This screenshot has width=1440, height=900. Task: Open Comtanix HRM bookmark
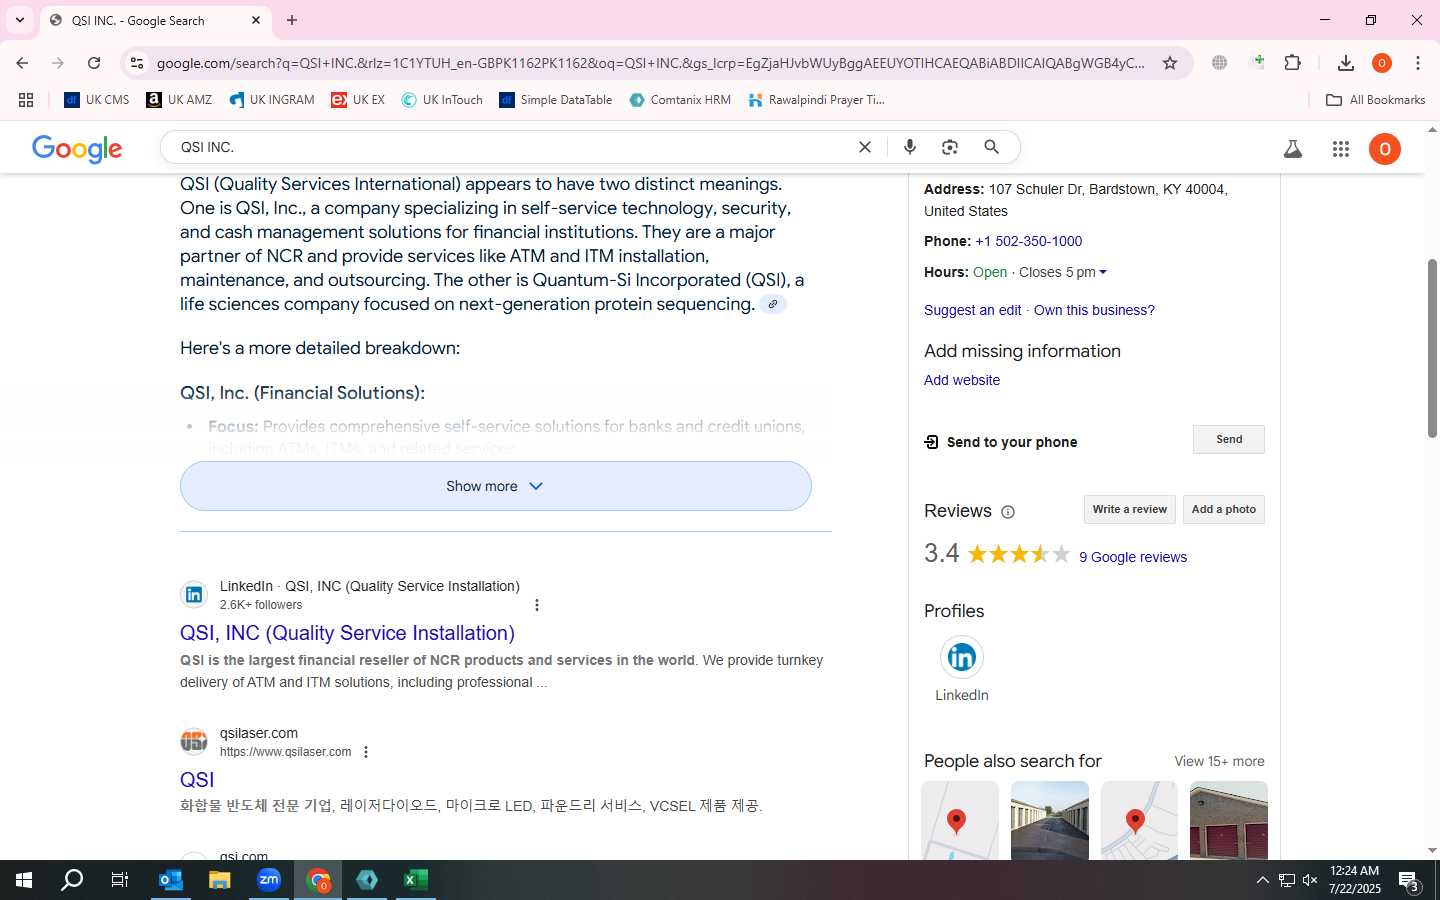(x=680, y=100)
